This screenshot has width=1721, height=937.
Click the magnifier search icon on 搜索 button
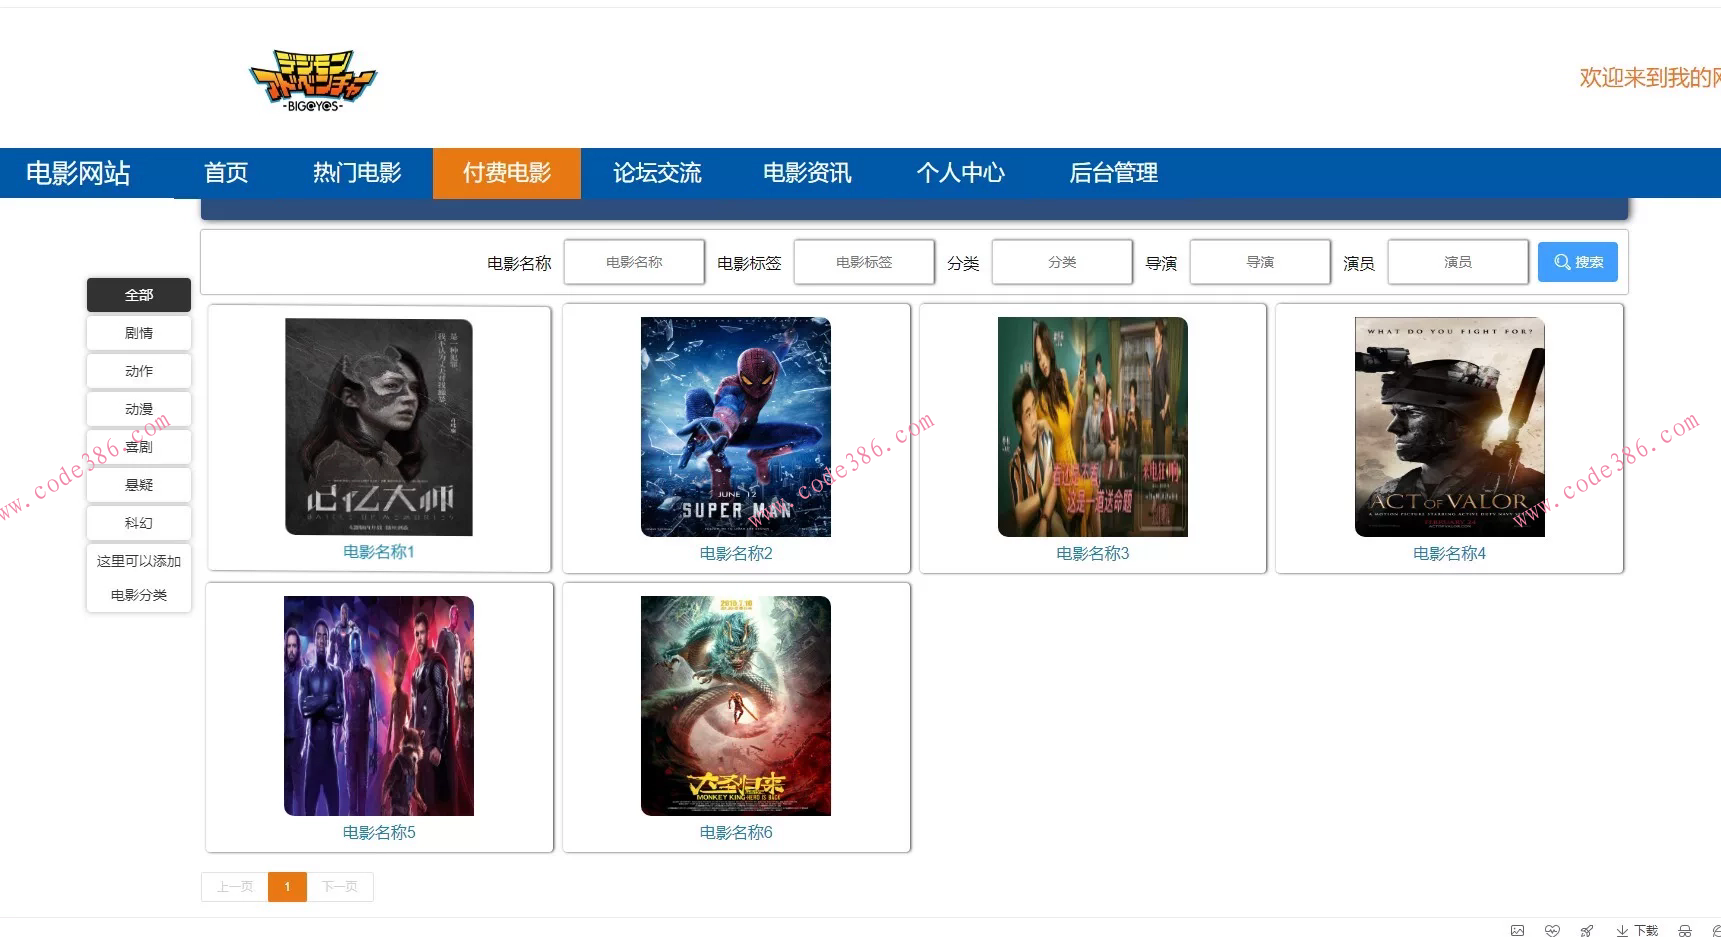(x=1562, y=262)
